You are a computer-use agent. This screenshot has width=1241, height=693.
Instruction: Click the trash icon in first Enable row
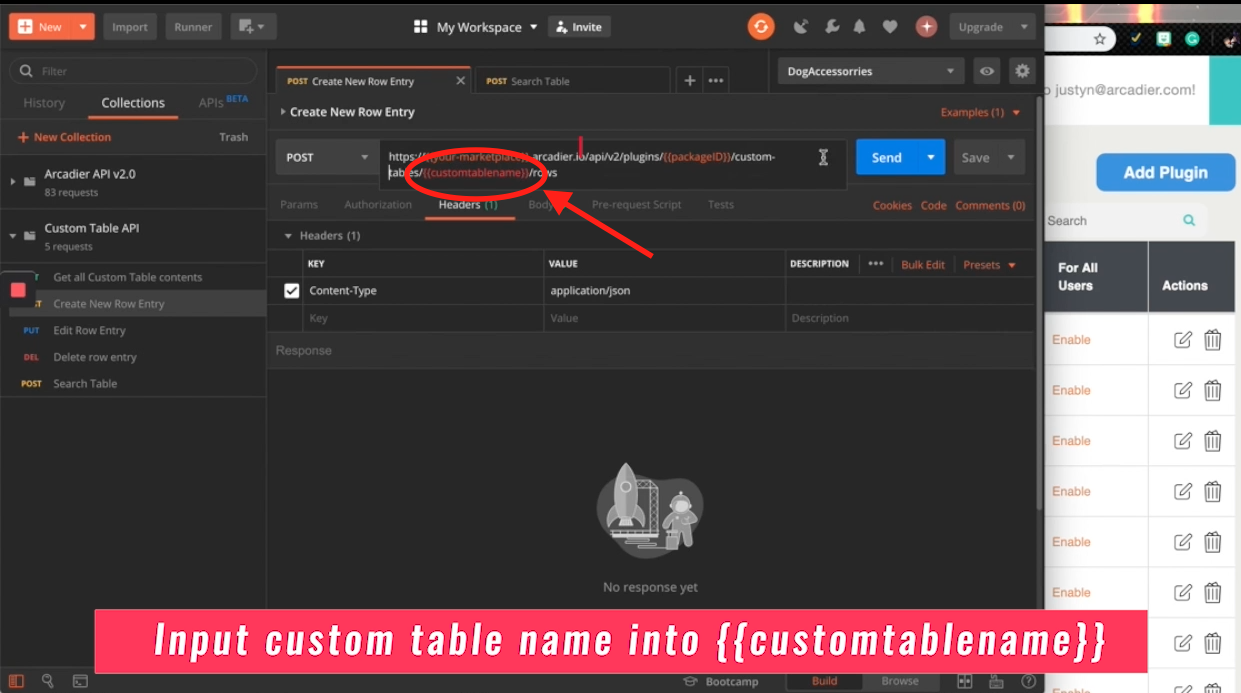click(1213, 339)
